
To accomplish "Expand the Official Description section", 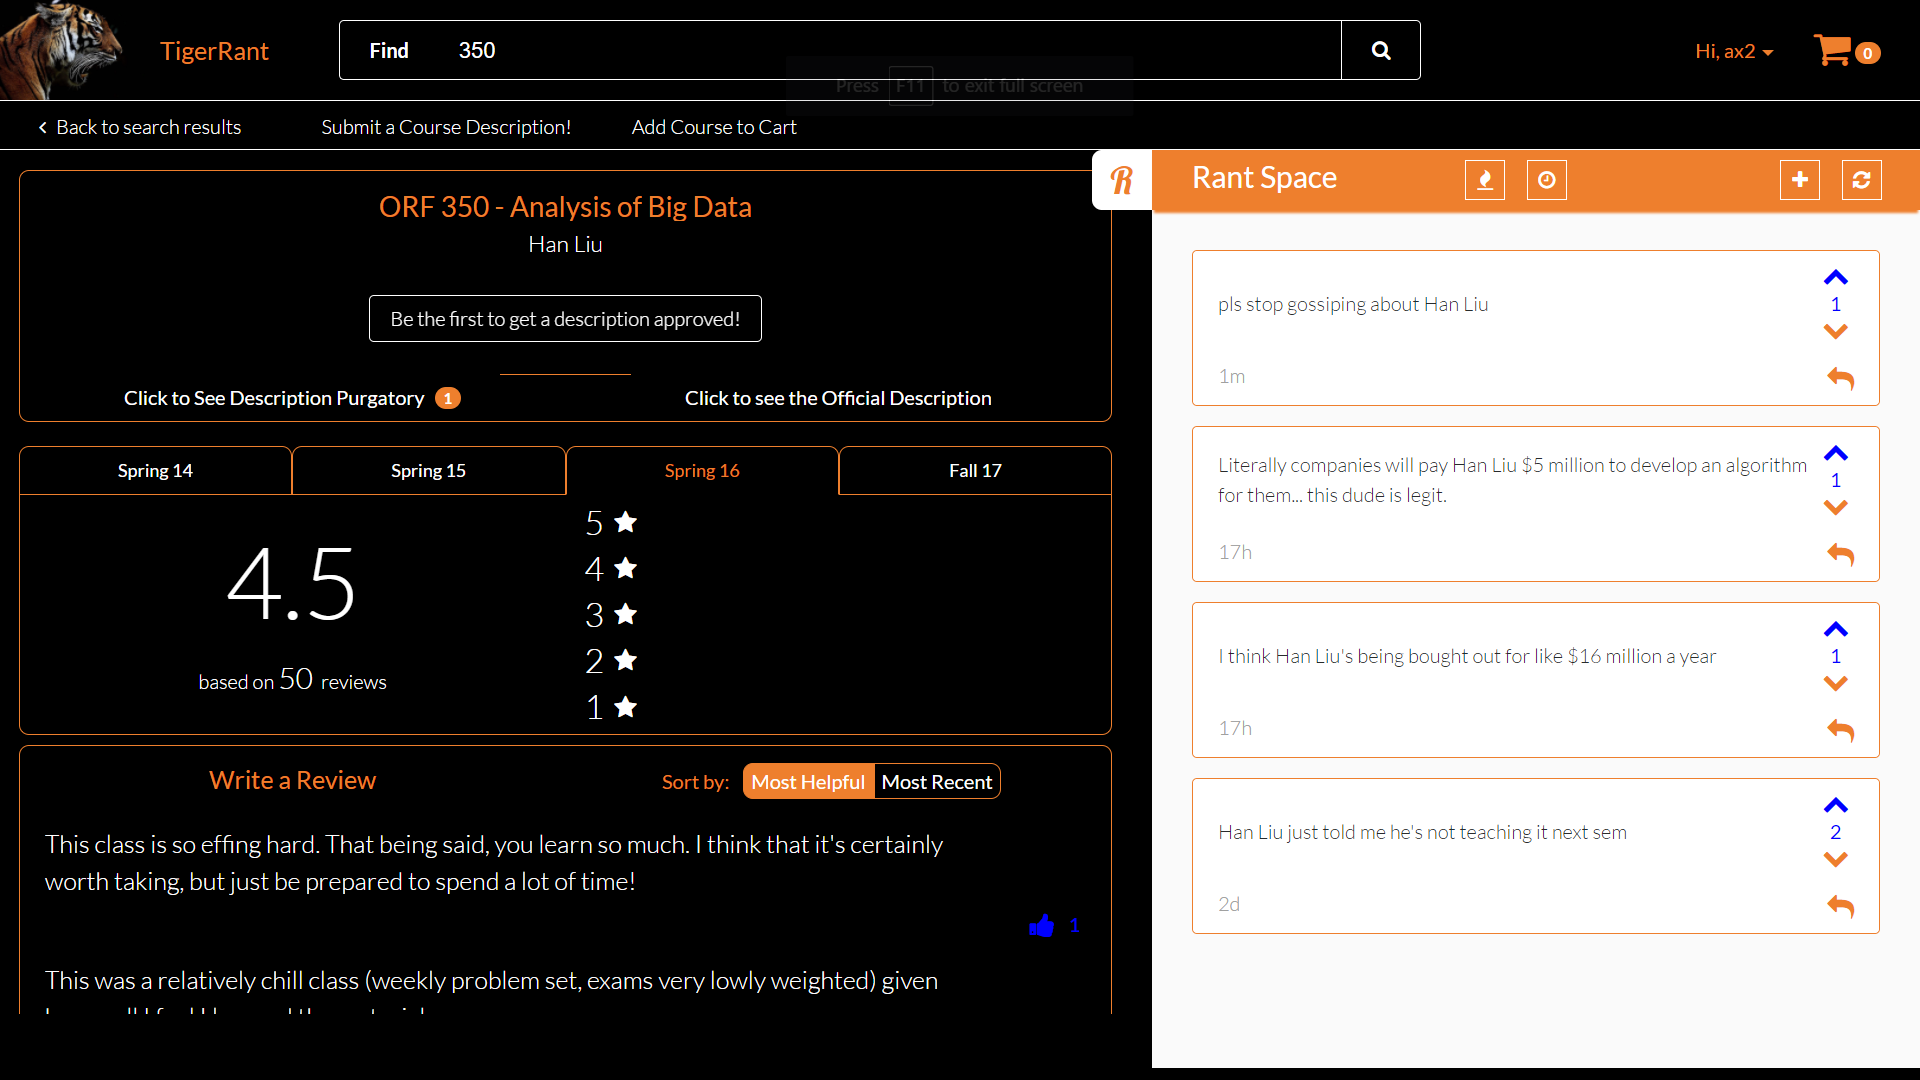I will tap(838, 398).
